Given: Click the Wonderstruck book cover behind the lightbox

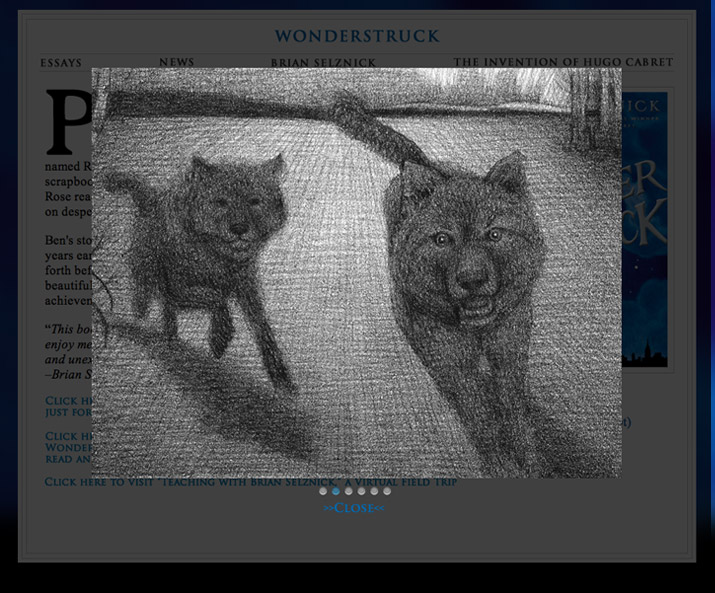Looking at the screenshot, I should pyautogui.click(x=645, y=229).
